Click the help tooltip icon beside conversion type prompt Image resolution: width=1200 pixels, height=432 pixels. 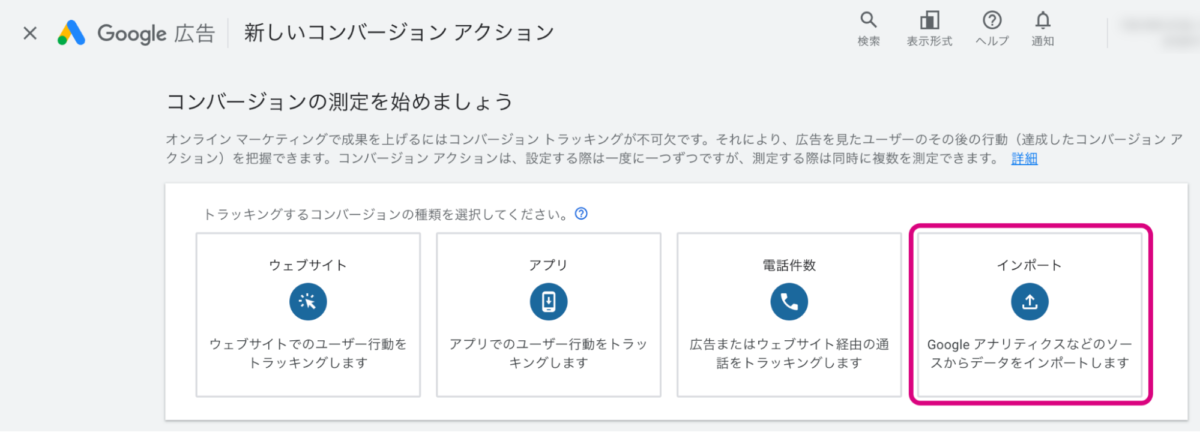pyautogui.click(x=581, y=214)
